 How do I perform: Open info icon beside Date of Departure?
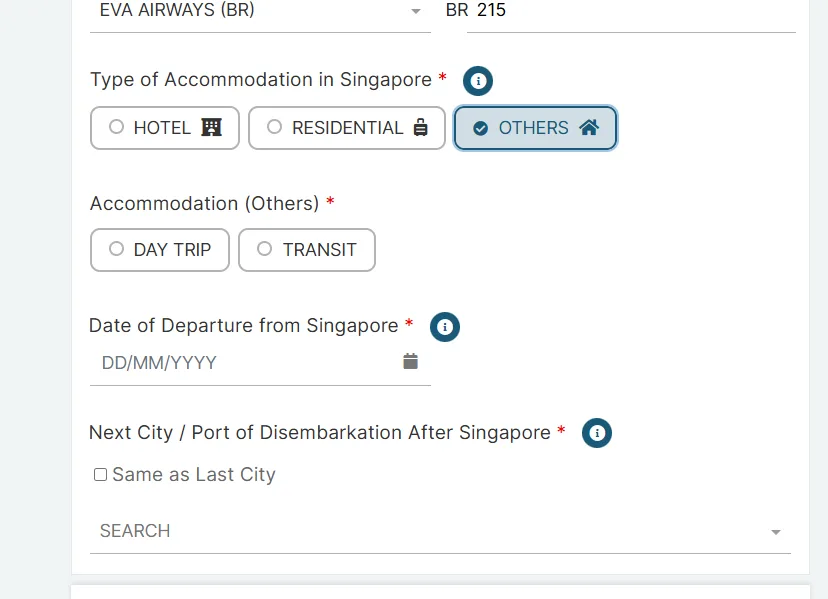pos(445,327)
